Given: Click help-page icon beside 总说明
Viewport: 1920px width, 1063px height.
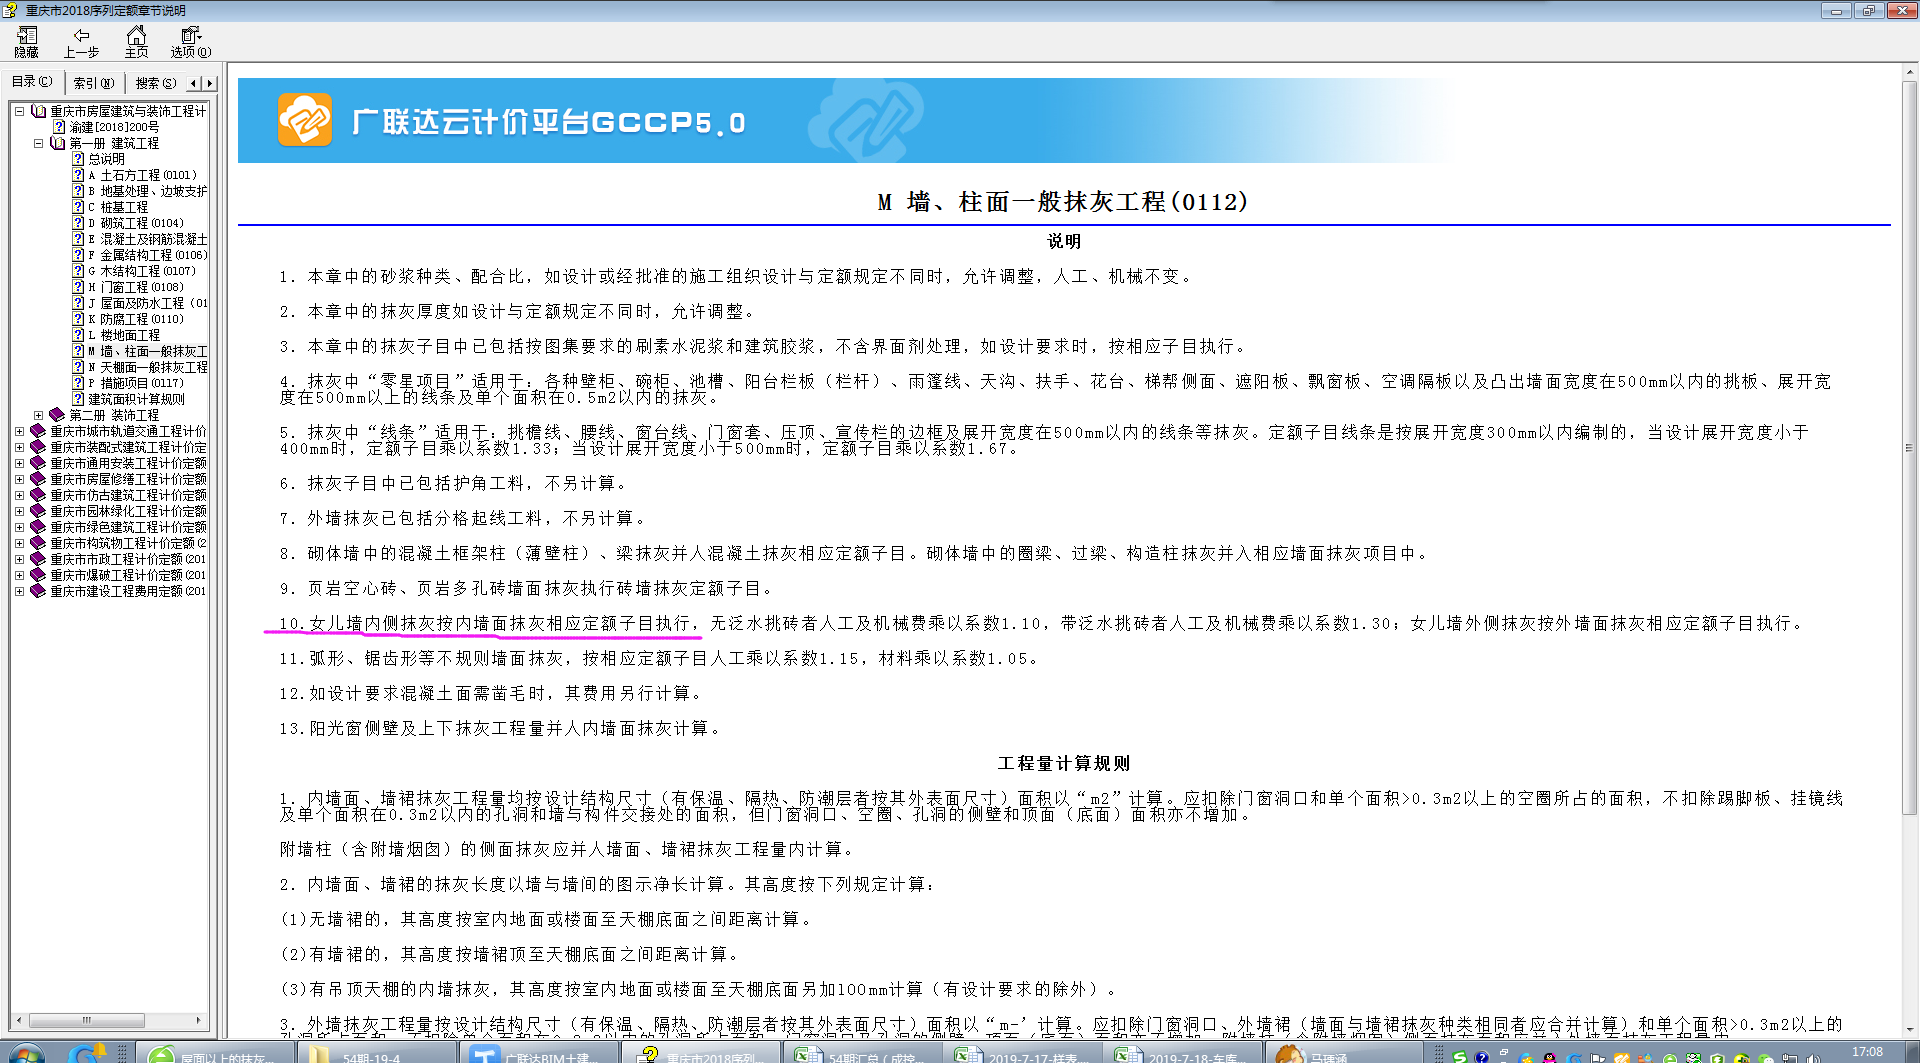Looking at the screenshot, I should click(x=78, y=159).
